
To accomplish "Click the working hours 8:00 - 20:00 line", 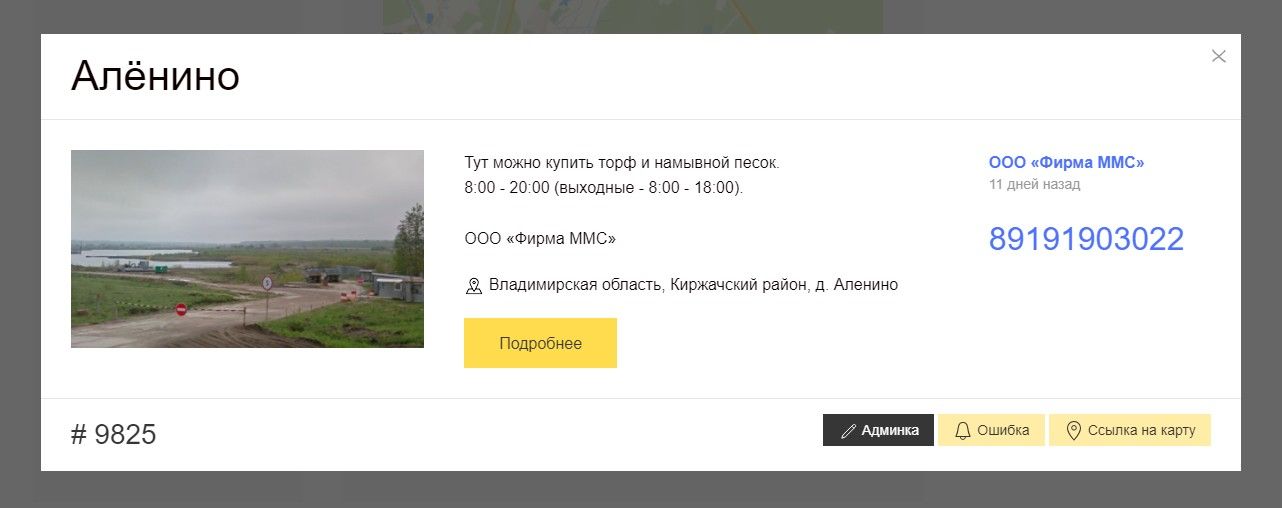I will [603, 188].
